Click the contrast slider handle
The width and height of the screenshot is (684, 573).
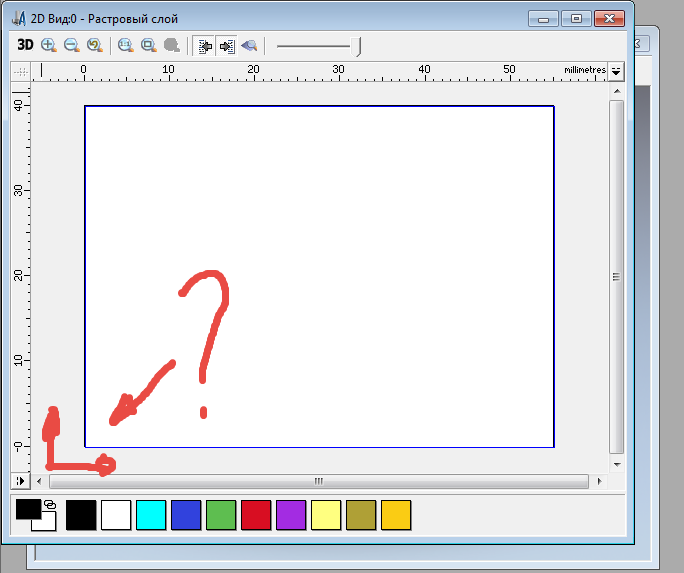click(x=357, y=46)
